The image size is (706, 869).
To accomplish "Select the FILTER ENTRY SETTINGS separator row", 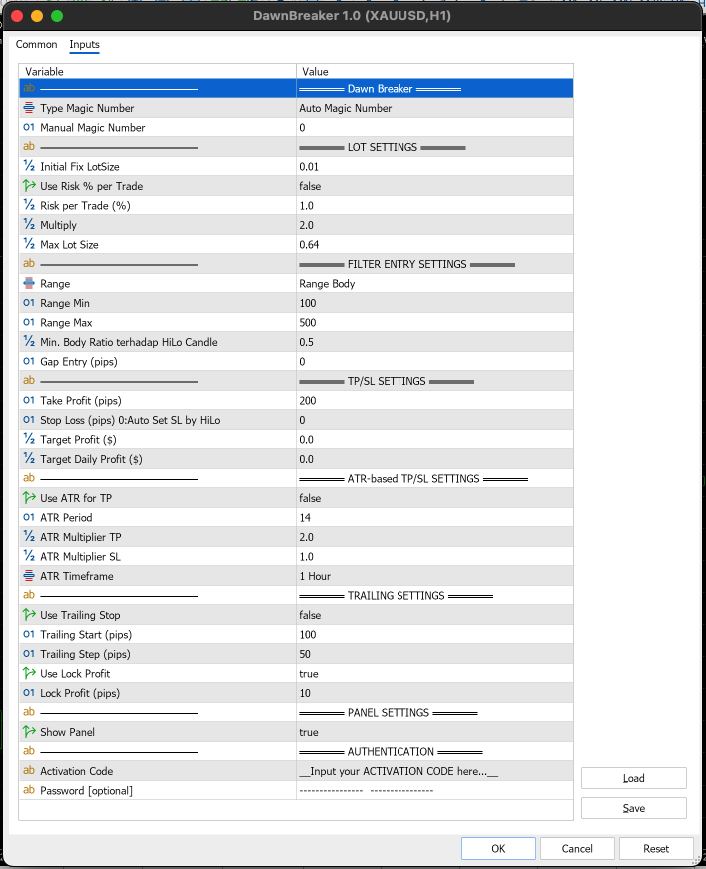I will pos(296,264).
